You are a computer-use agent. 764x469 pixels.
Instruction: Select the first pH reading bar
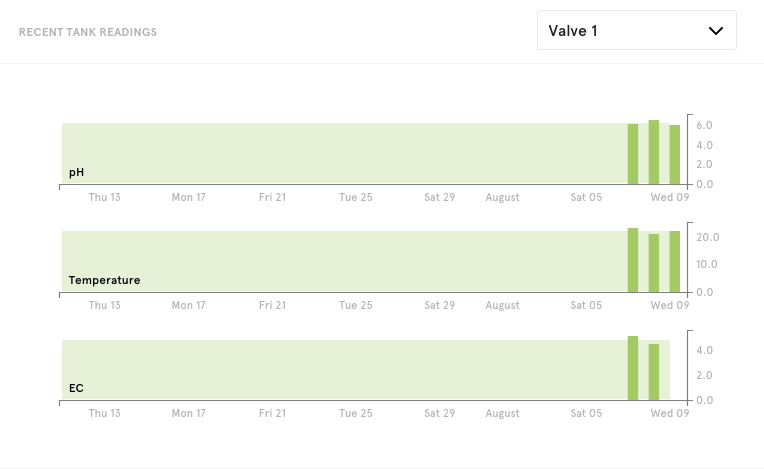tap(632, 154)
